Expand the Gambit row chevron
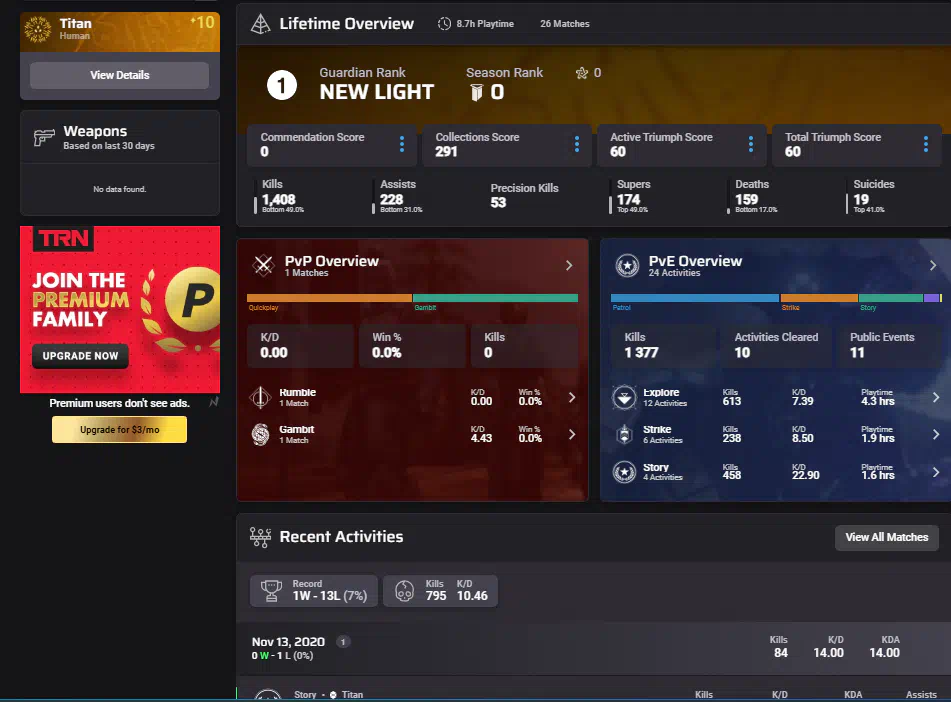951x702 pixels. 571,434
